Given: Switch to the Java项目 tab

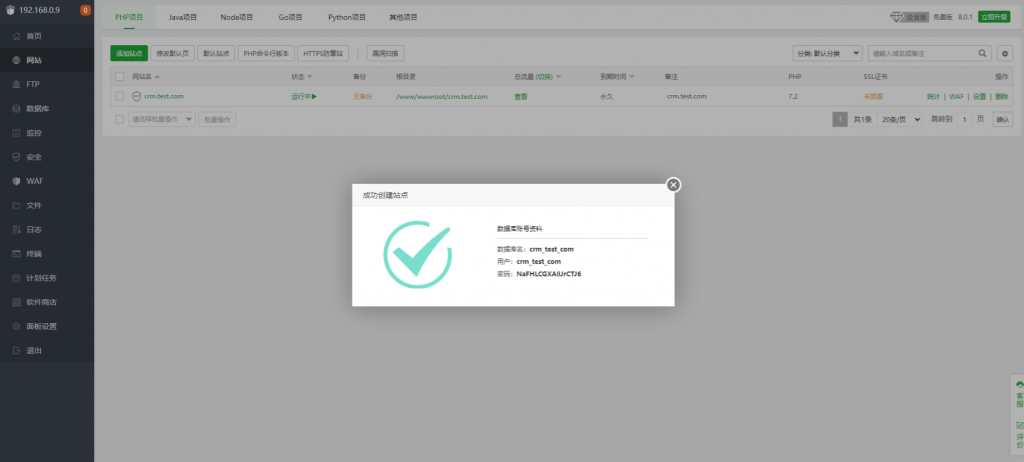Looking at the screenshot, I should [x=182, y=18].
